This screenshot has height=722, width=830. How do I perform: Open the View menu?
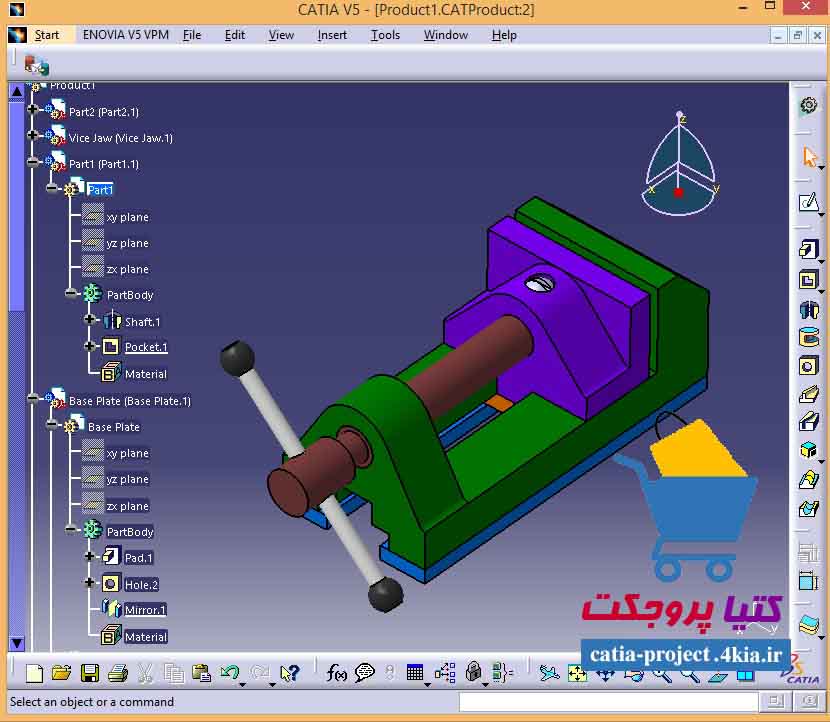pyautogui.click(x=281, y=35)
